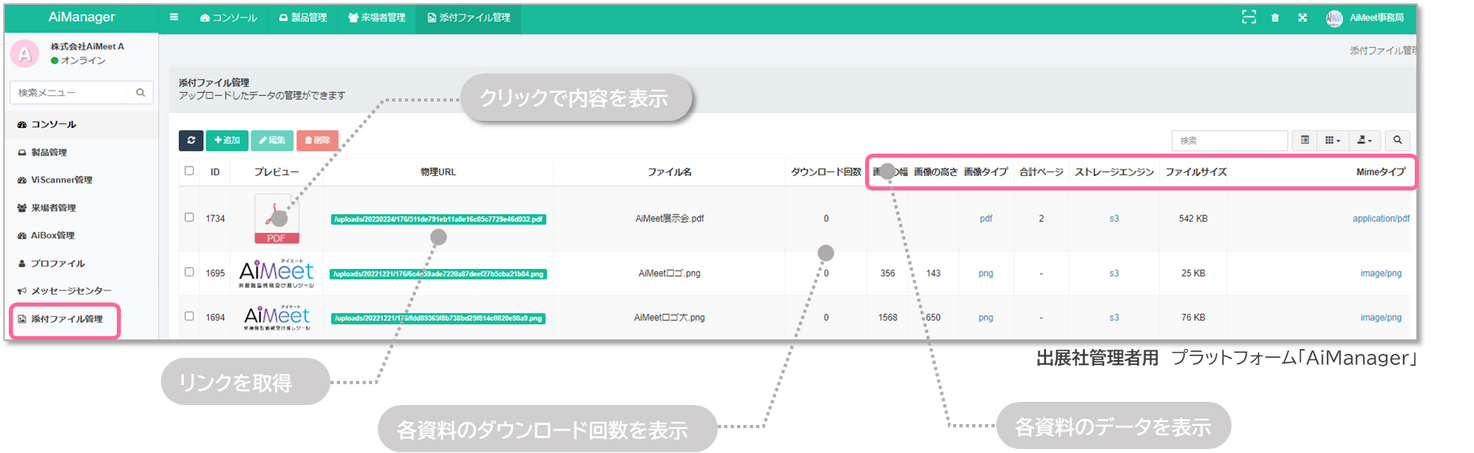
Task: Check the row 1734 checkbox
Action: pos(189,217)
